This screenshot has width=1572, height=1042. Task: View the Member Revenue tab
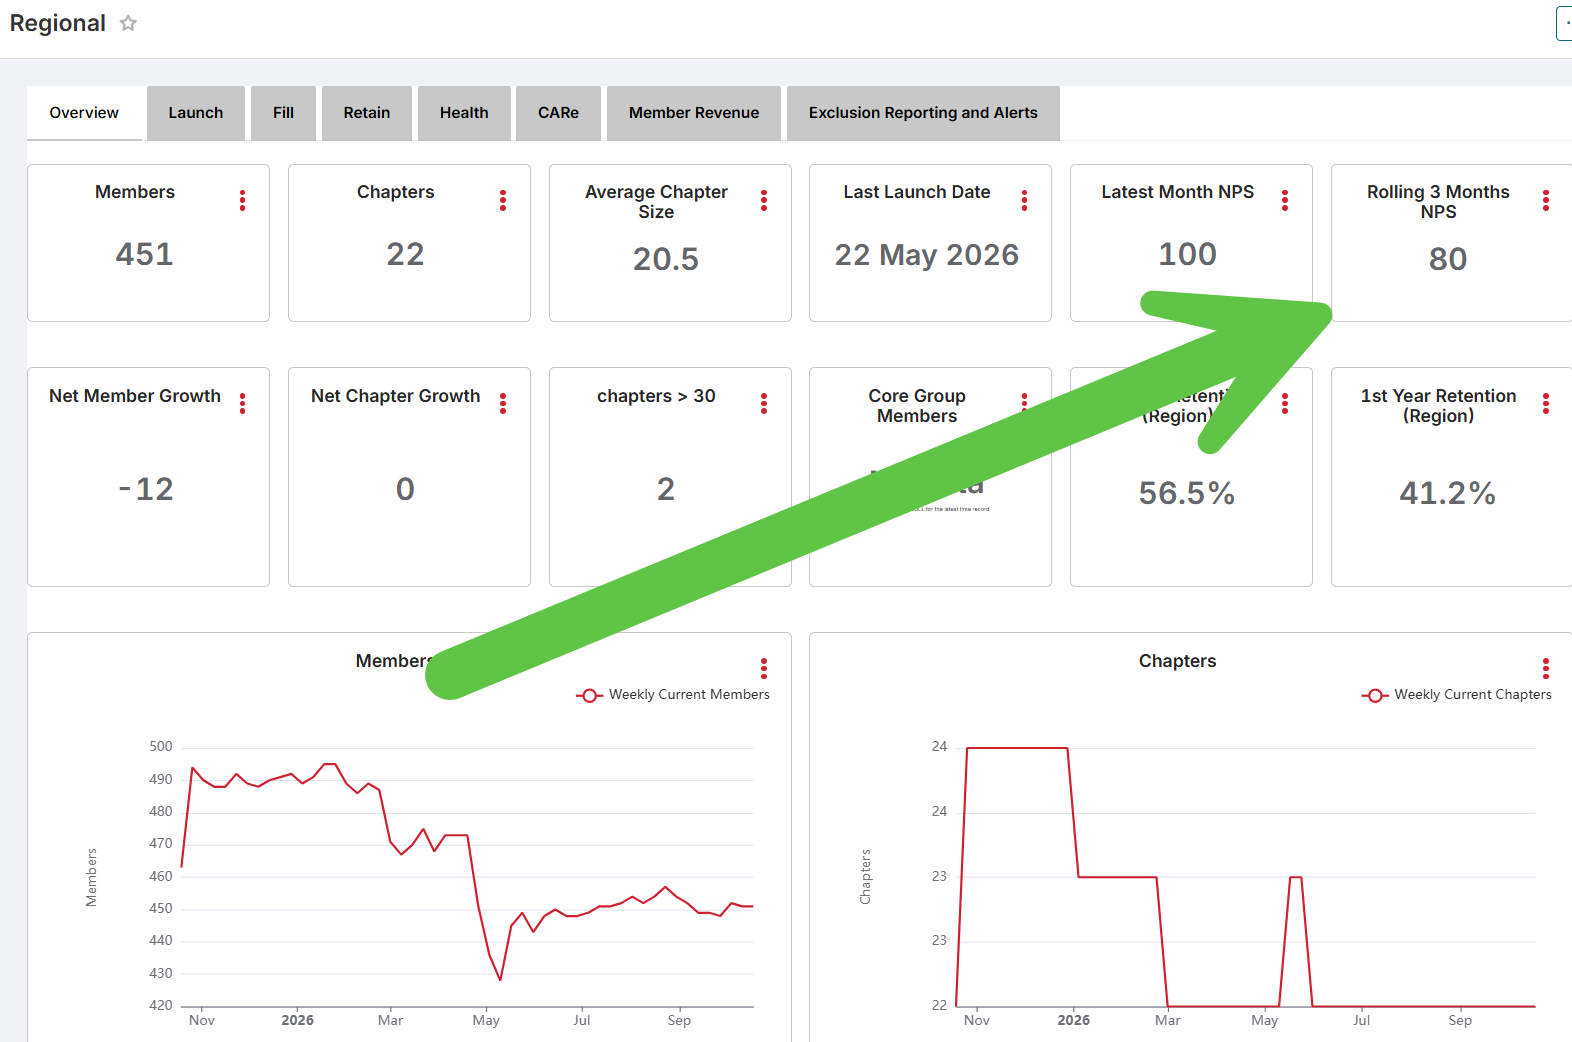click(694, 113)
